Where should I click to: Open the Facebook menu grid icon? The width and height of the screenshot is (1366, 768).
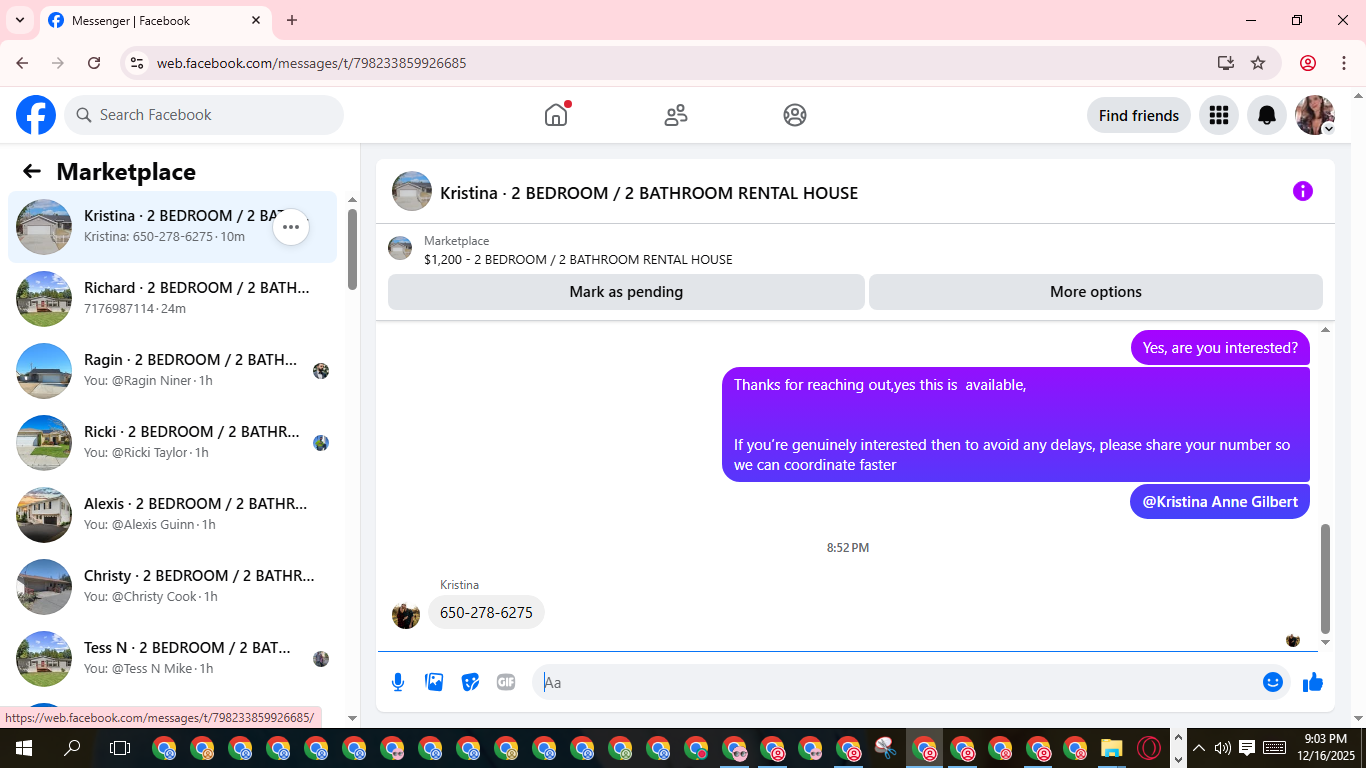pyautogui.click(x=1218, y=115)
